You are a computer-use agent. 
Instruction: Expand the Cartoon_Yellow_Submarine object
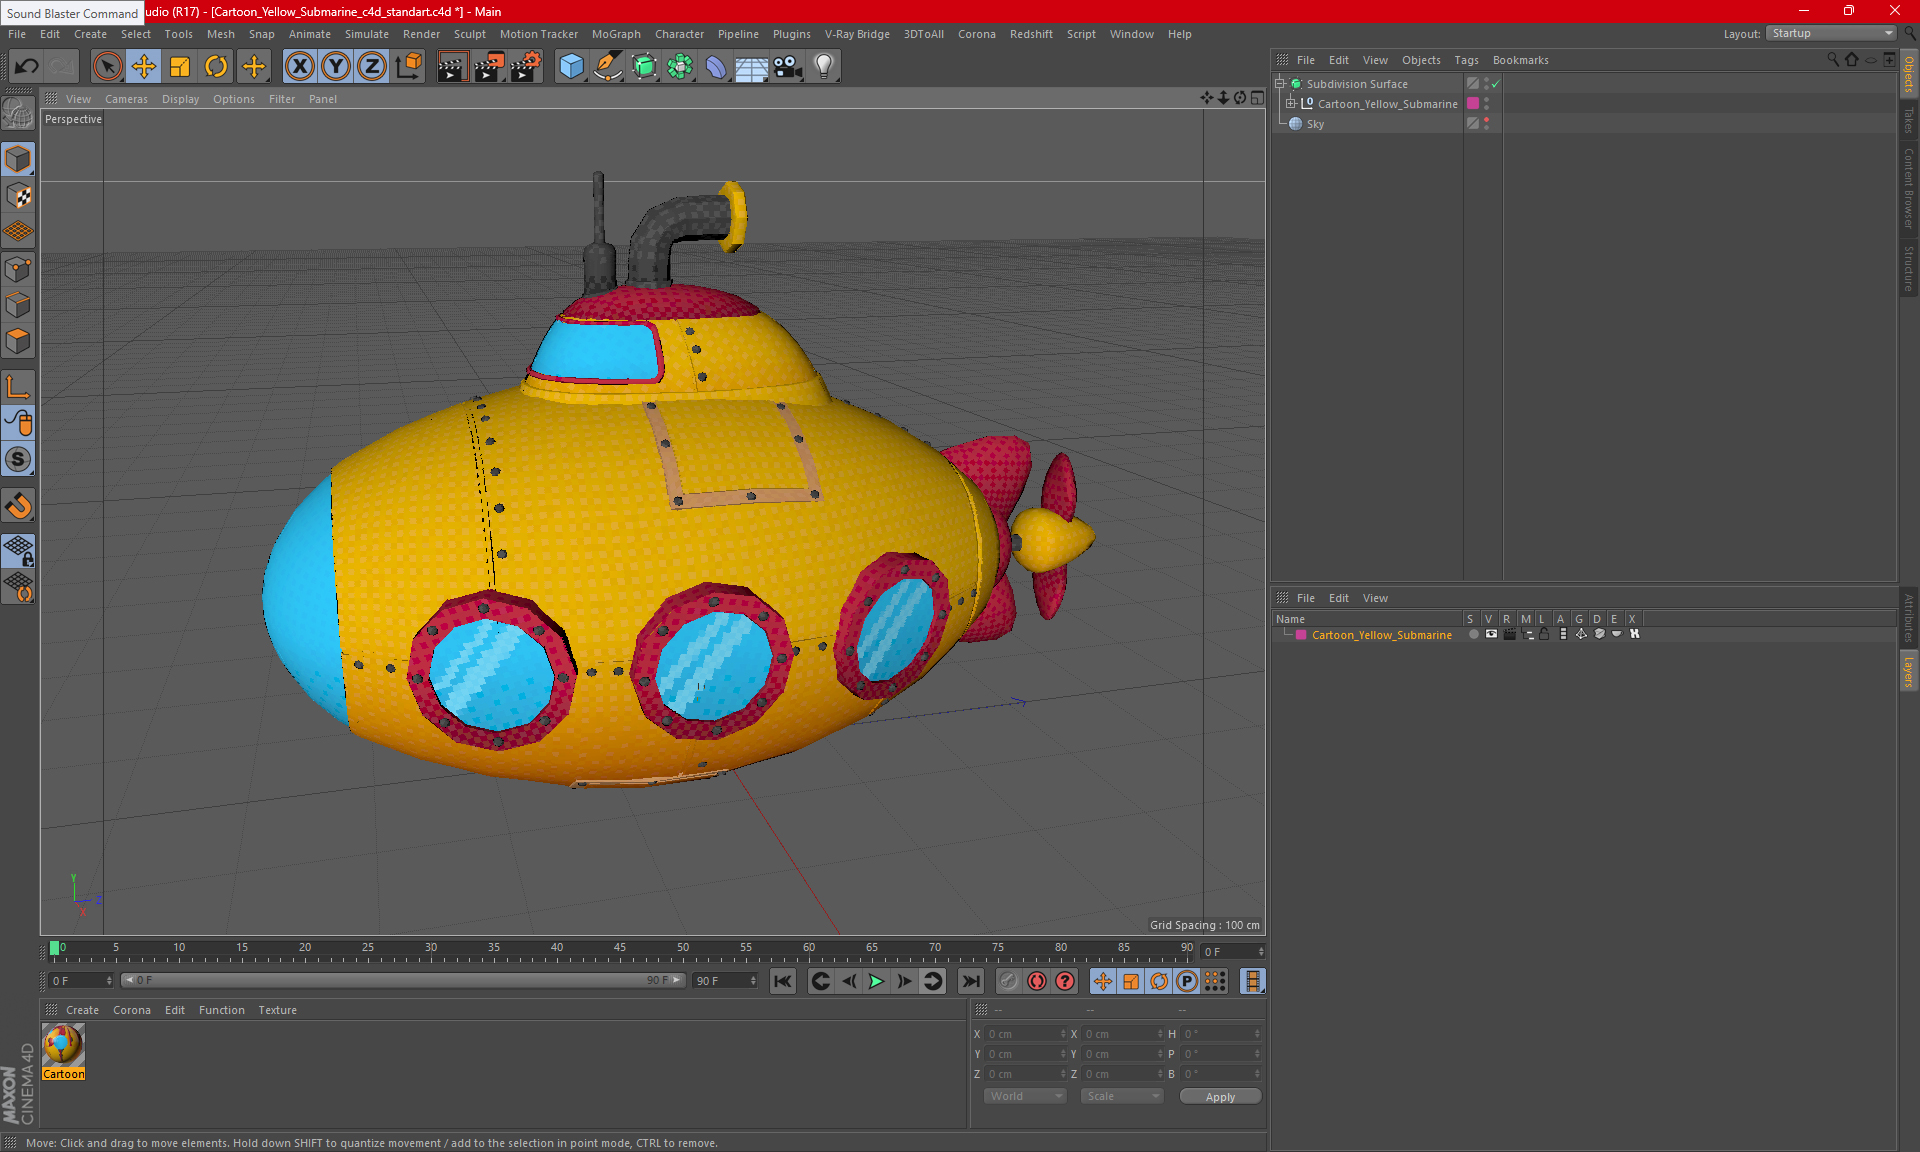1291,104
